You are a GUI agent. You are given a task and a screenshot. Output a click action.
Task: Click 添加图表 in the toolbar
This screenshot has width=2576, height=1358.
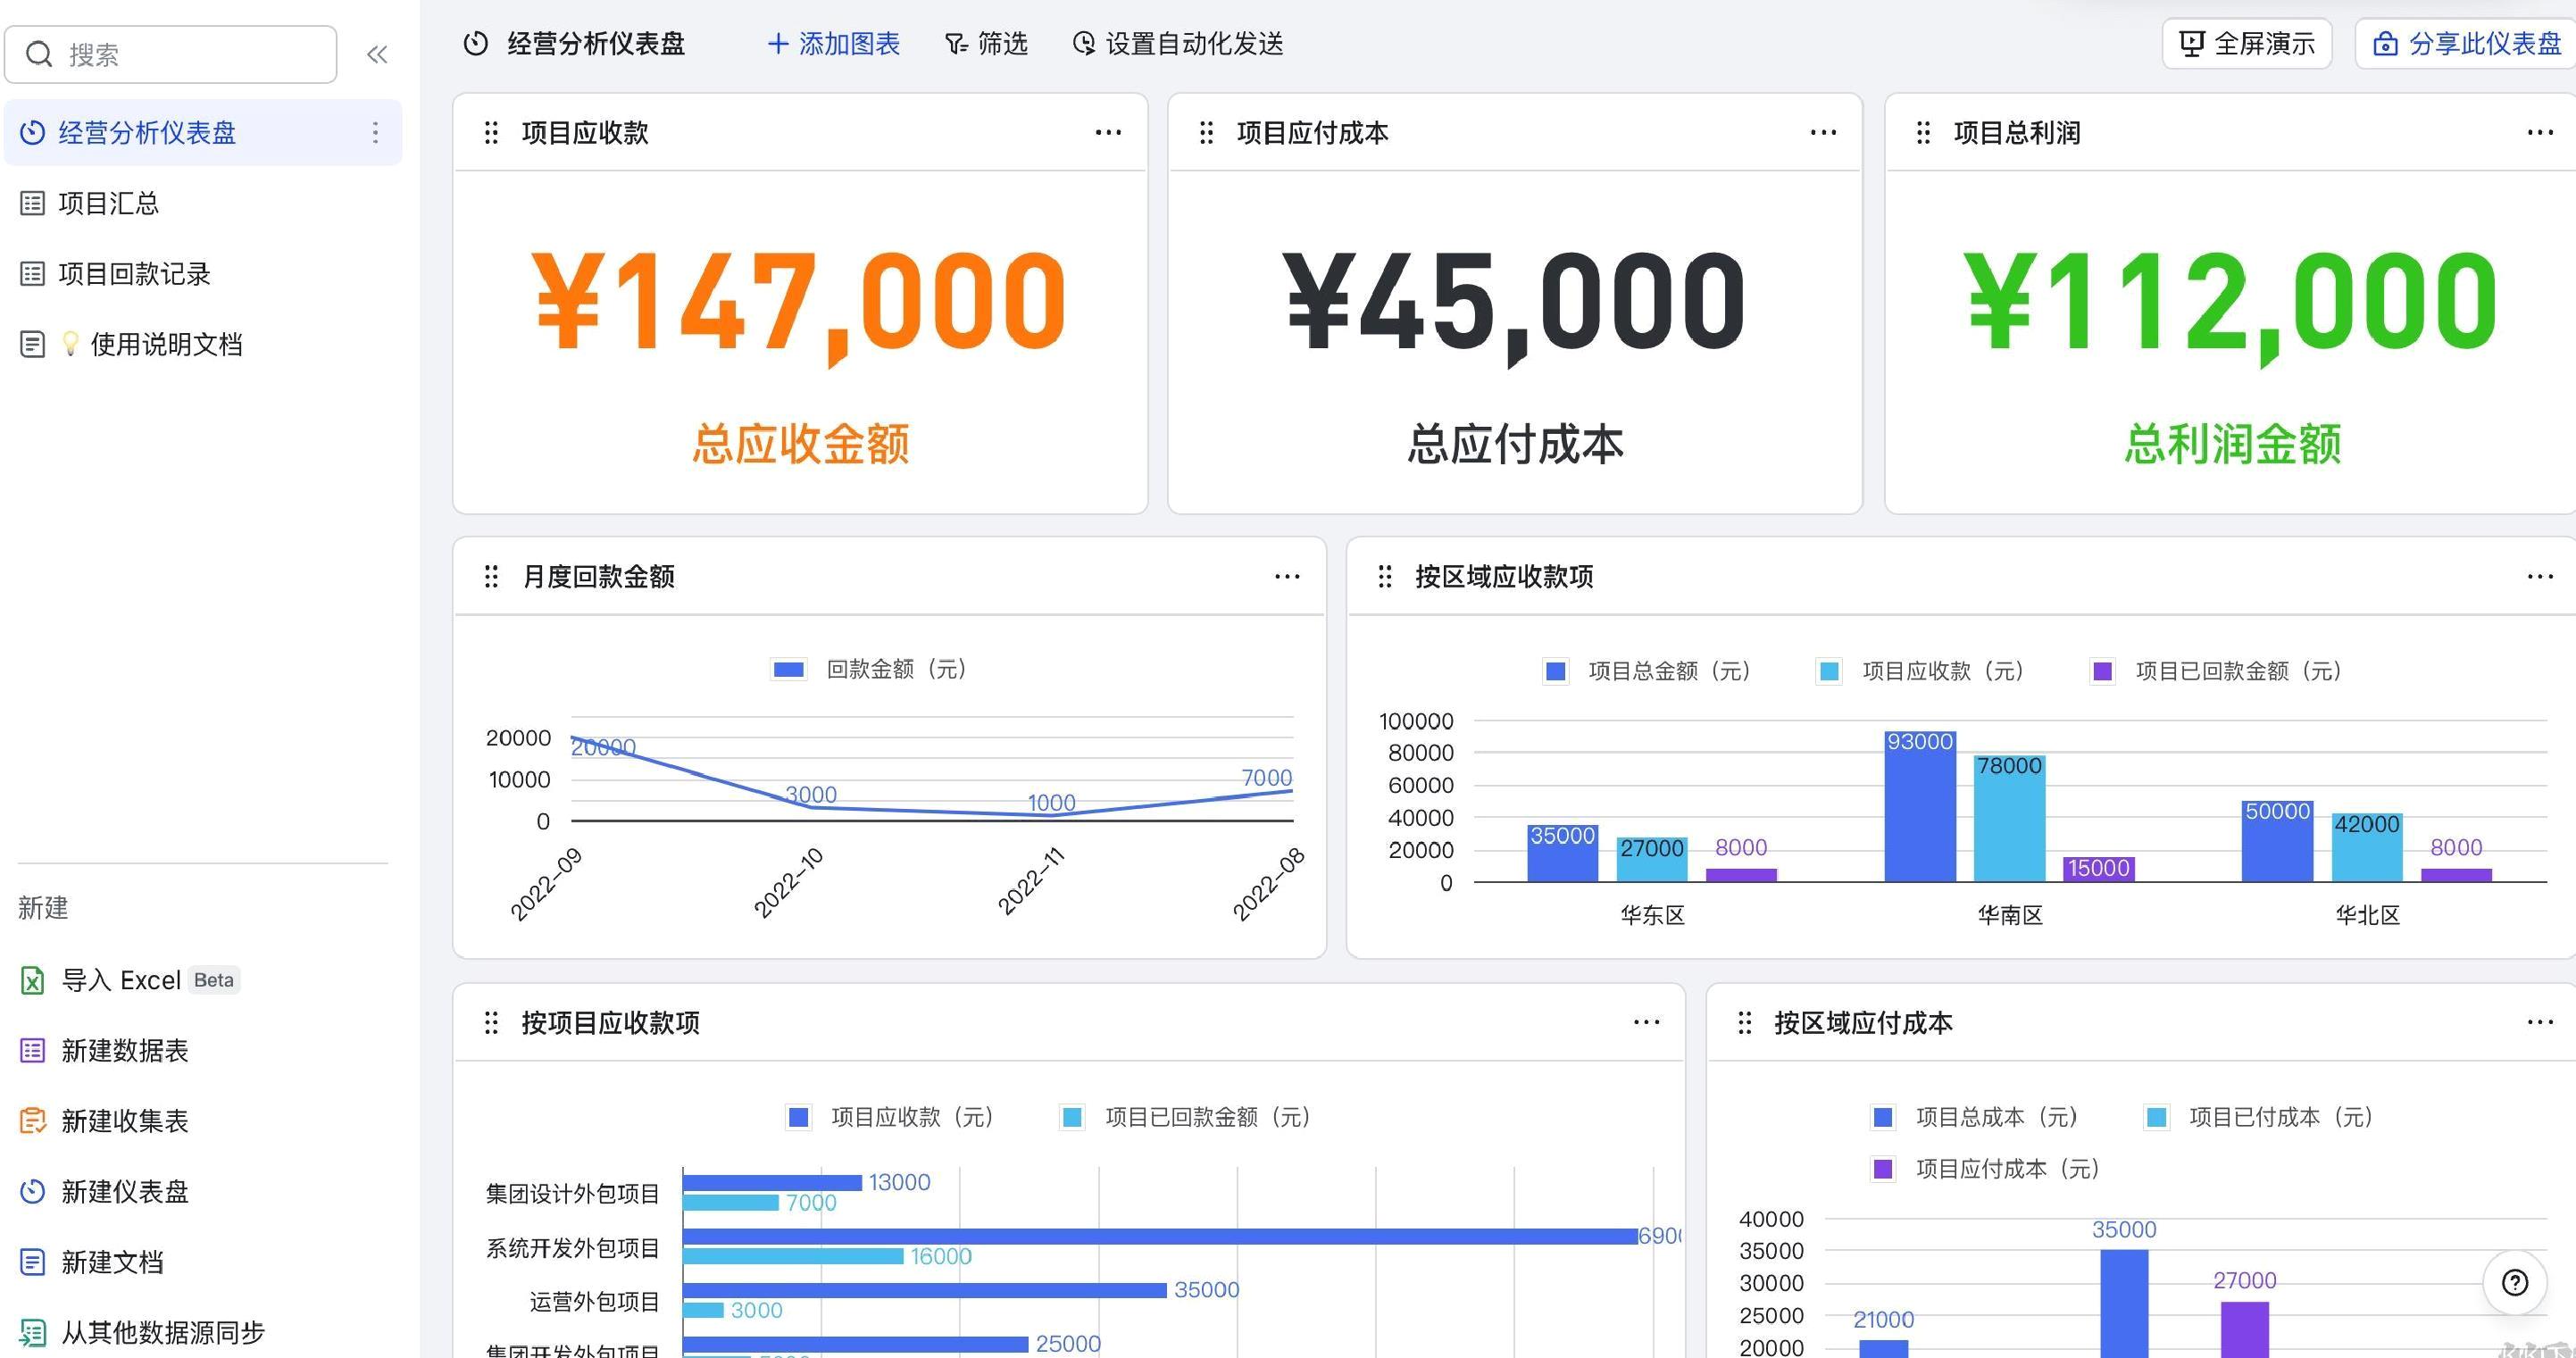833,44
